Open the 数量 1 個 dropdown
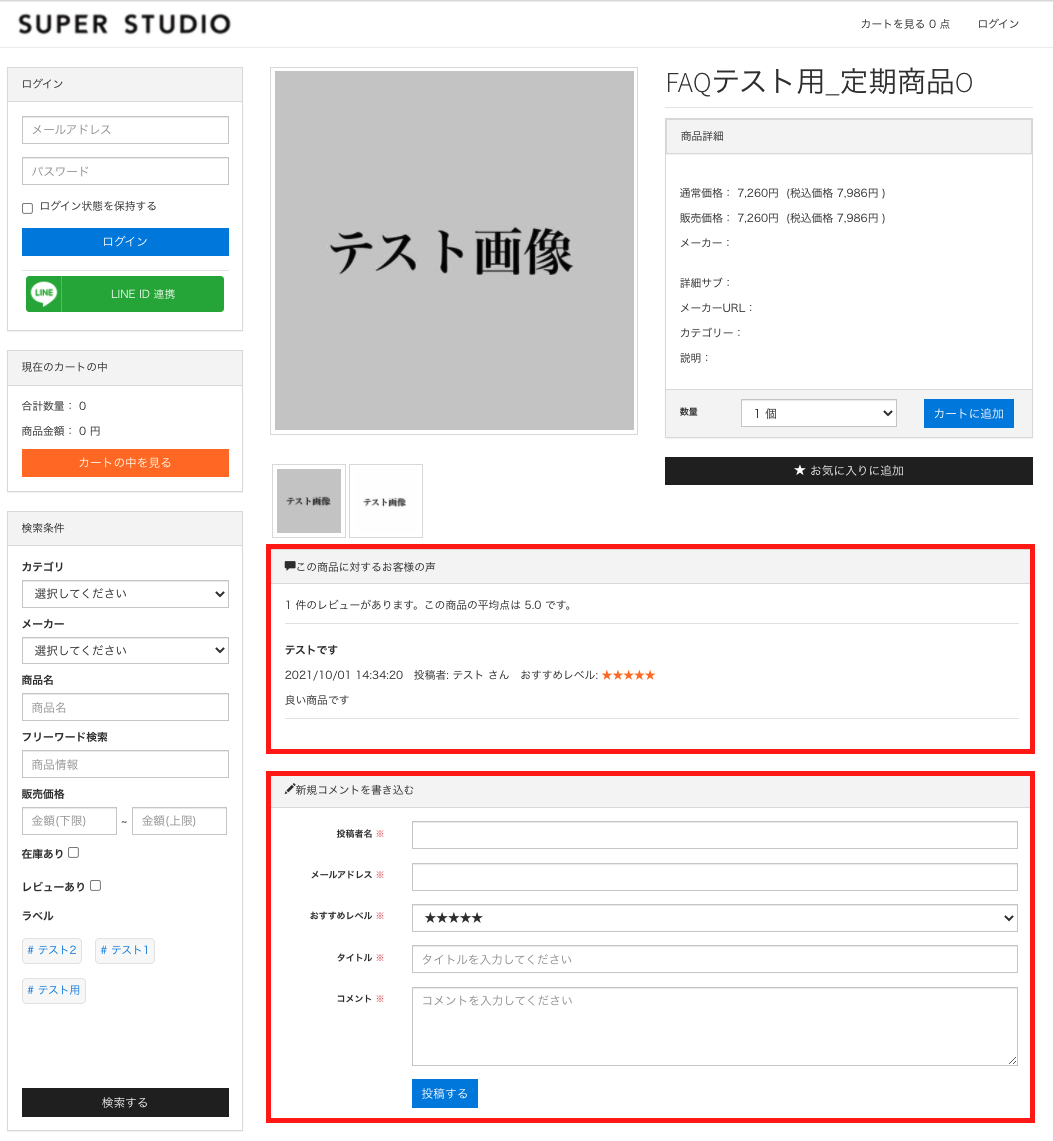This screenshot has height=1141, width=1053. click(x=819, y=413)
